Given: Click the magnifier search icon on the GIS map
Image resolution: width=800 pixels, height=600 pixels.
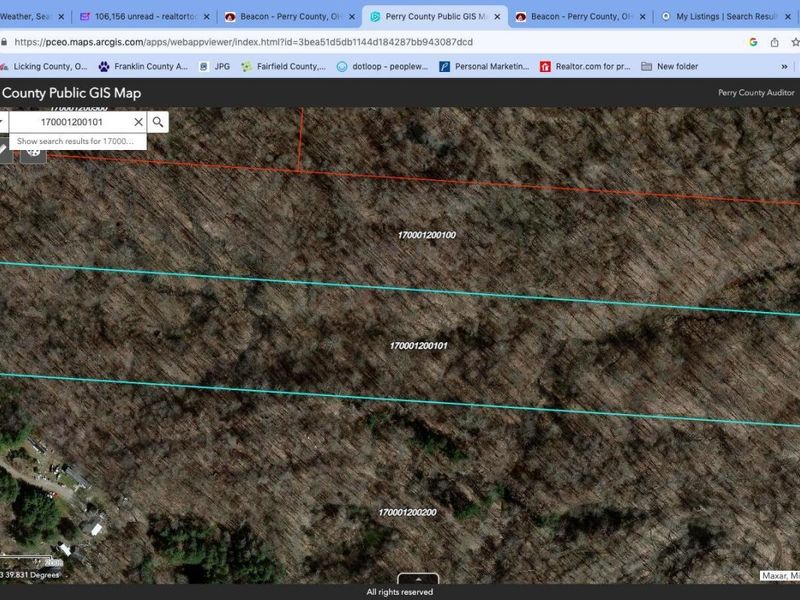Looking at the screenshot, I should pos(157,122).
